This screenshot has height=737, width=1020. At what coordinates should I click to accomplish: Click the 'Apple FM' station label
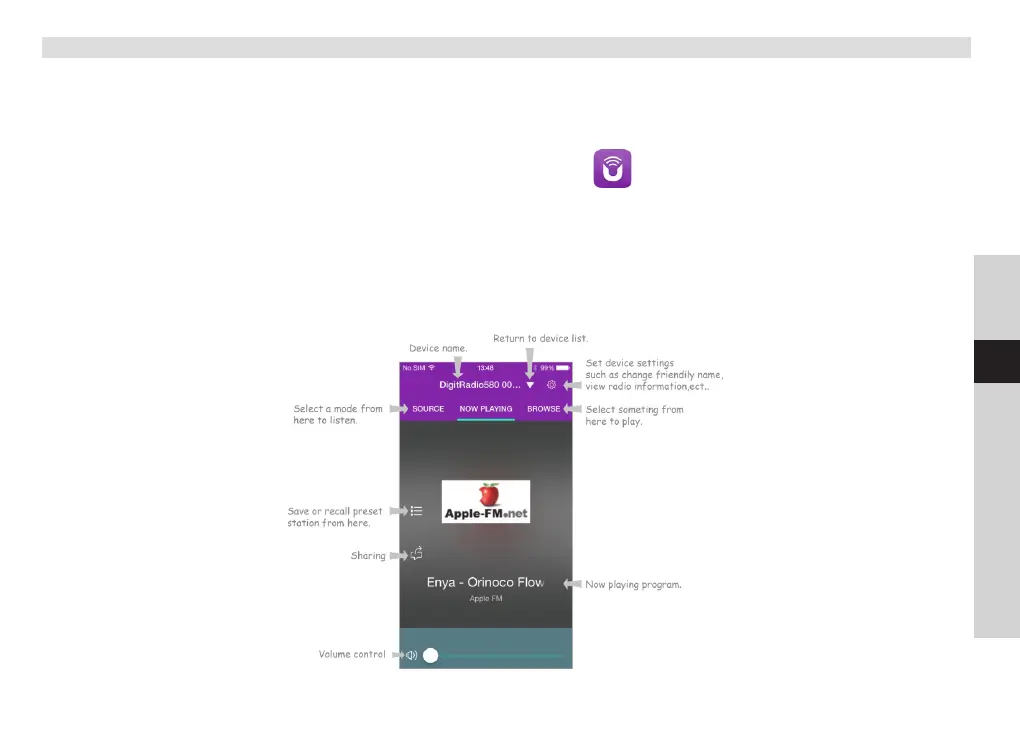pyautogui.click(x=486, y=598)
